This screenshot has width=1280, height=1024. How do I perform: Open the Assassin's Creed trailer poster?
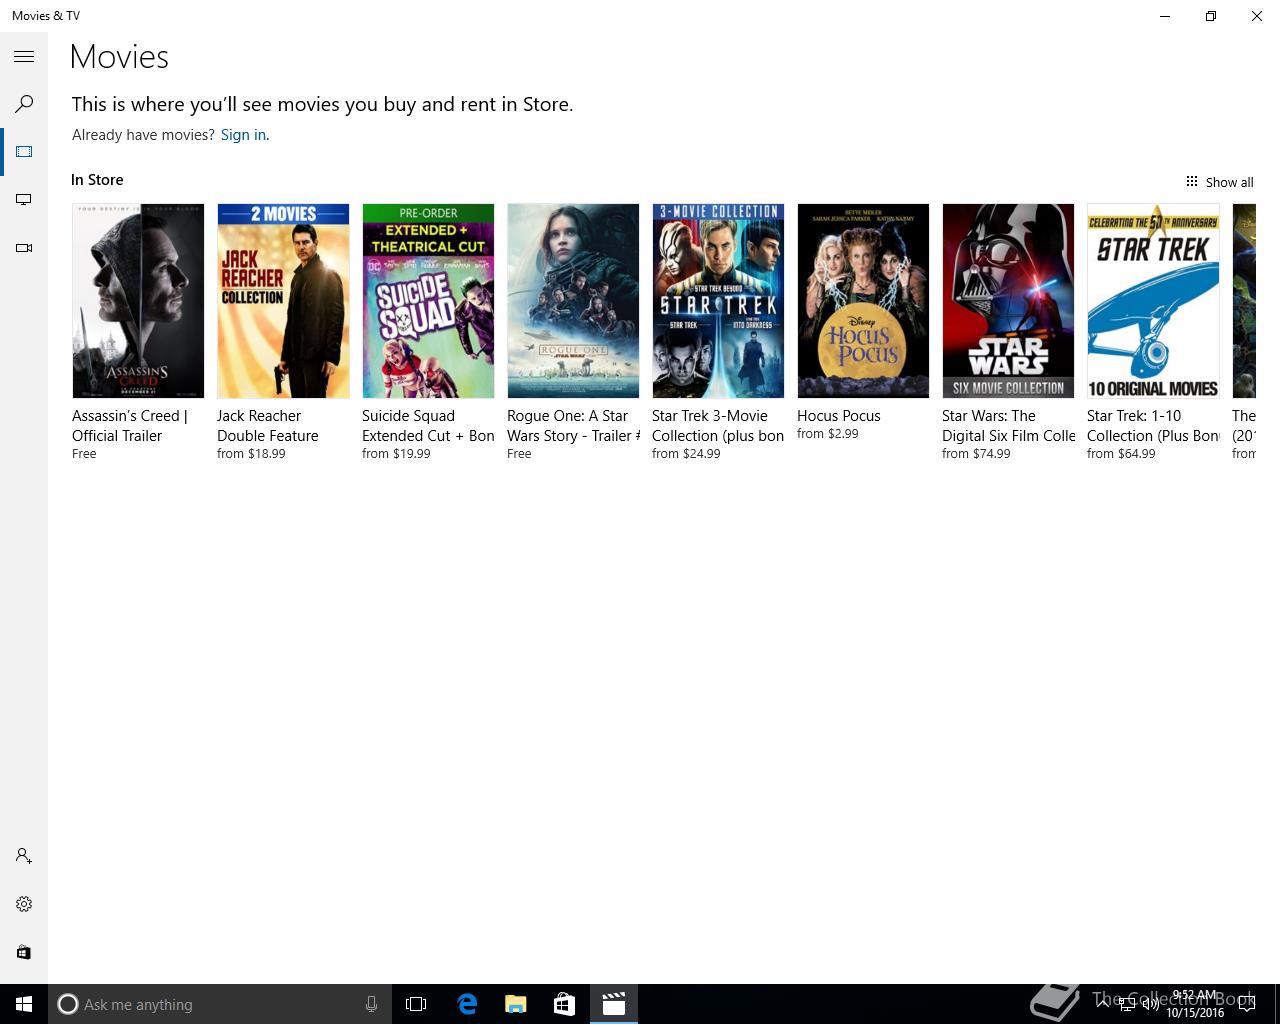pyautogui.click(x=138, y=301)
